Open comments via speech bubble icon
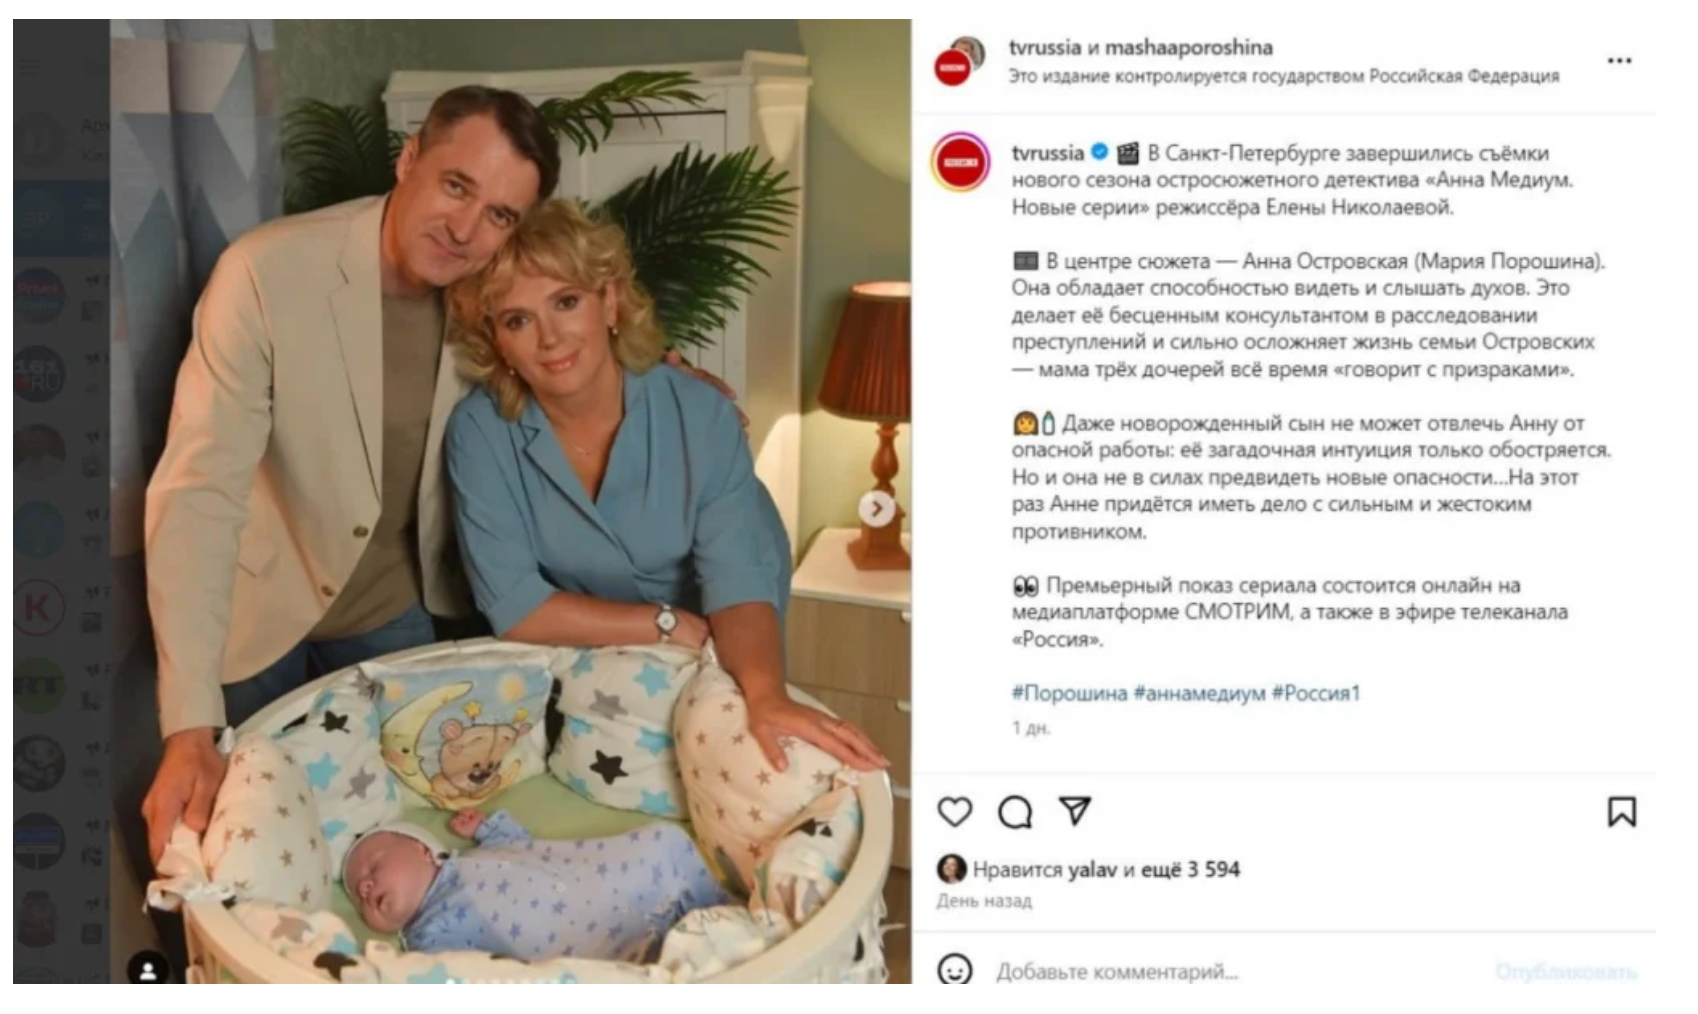Viewport: 1698px width, 1014px height. (1015, 812)
